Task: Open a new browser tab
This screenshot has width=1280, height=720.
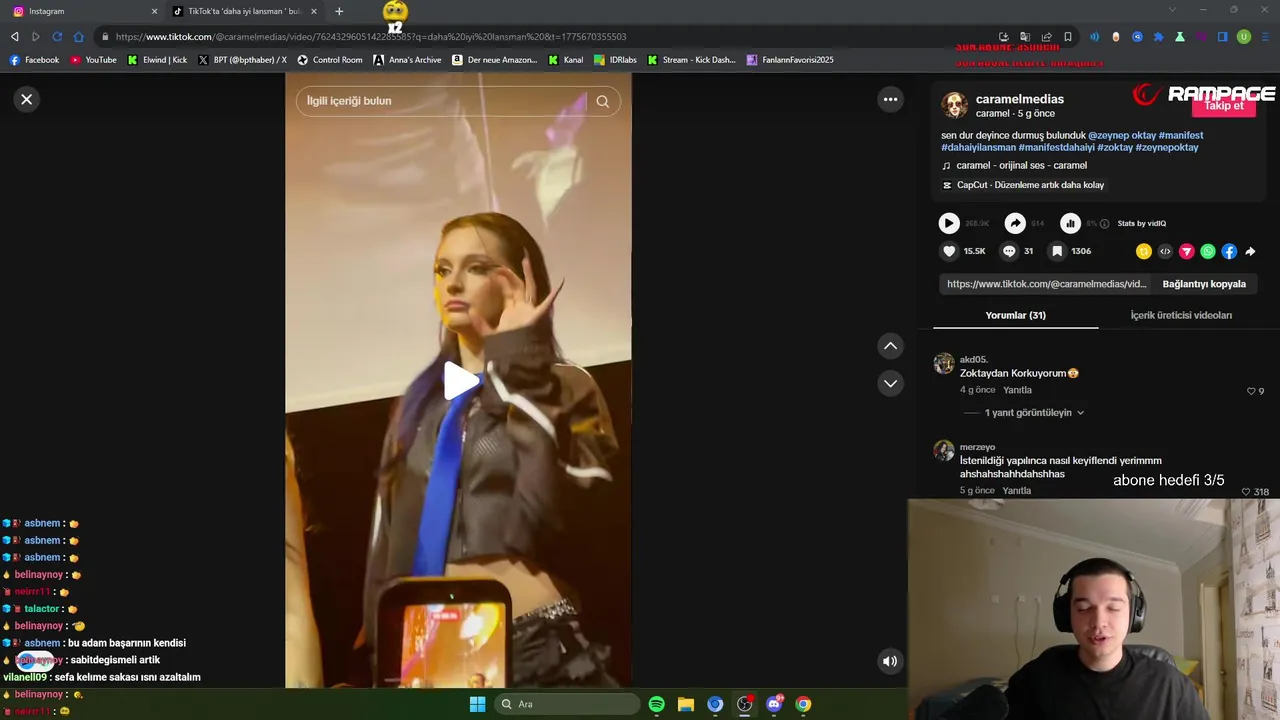Action: pos(339,11)
